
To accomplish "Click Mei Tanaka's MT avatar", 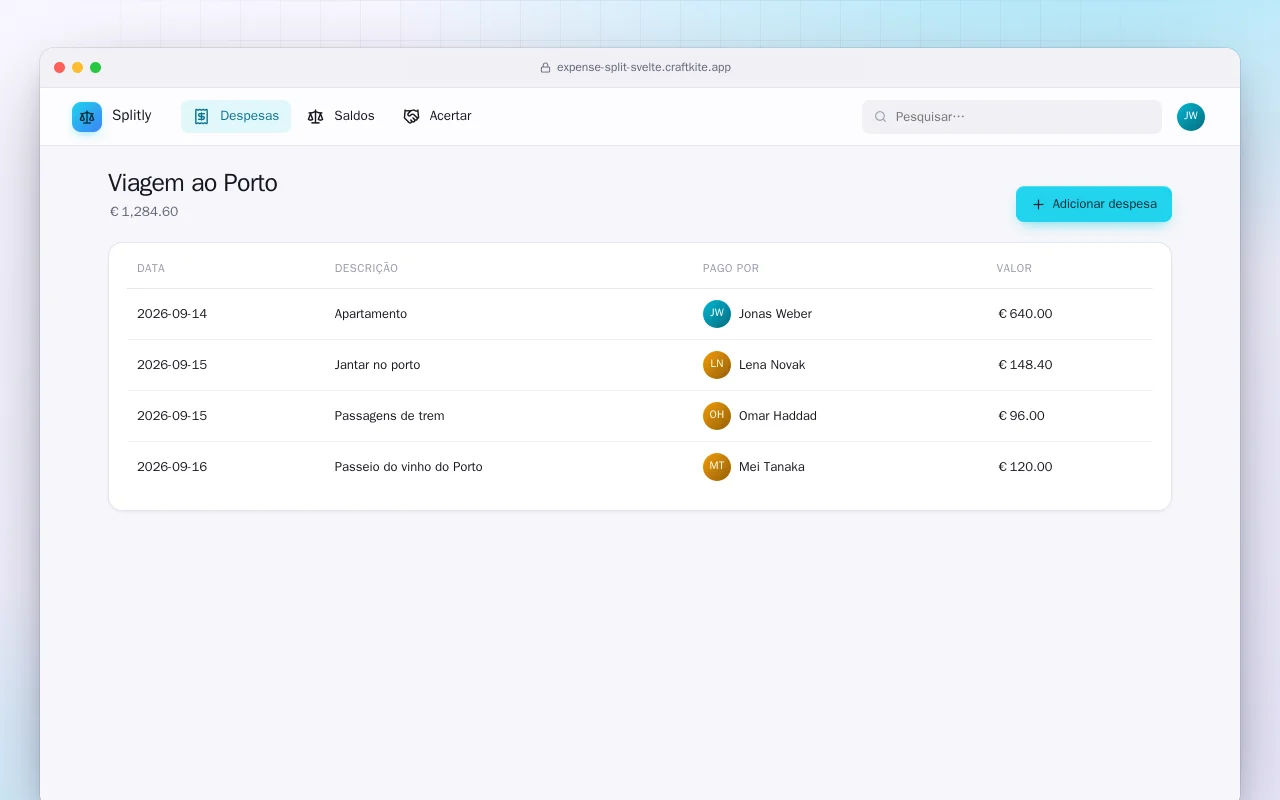I will tap(717, 467).
